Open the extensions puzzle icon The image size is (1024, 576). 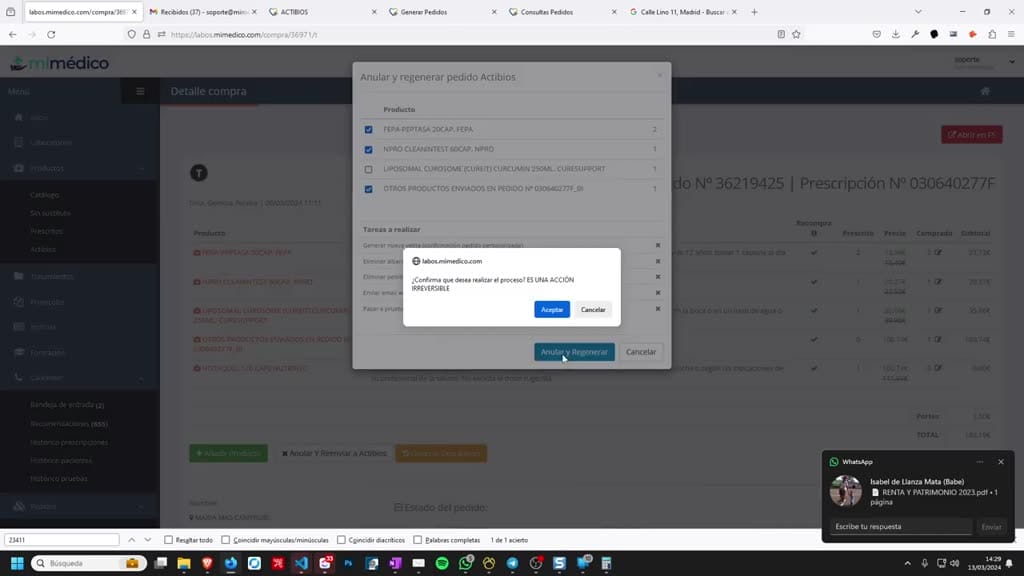992,35
